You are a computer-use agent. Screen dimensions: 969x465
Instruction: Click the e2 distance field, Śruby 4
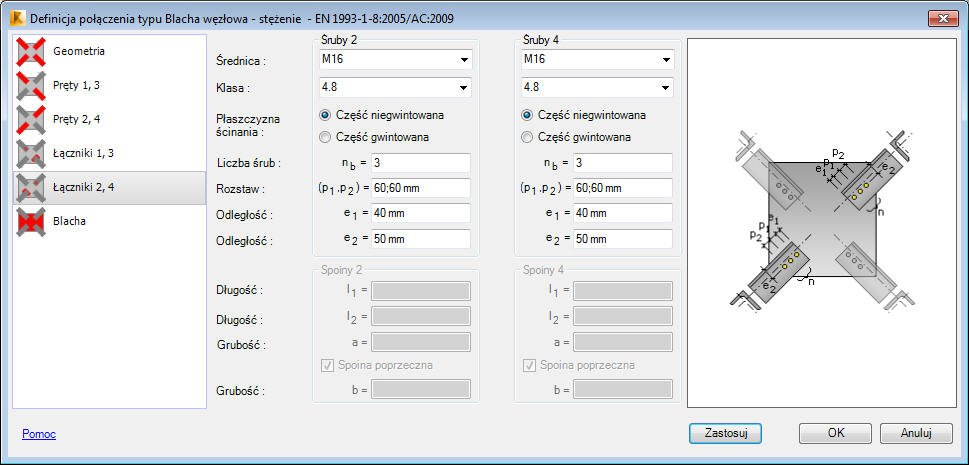[x=623, y=239]
